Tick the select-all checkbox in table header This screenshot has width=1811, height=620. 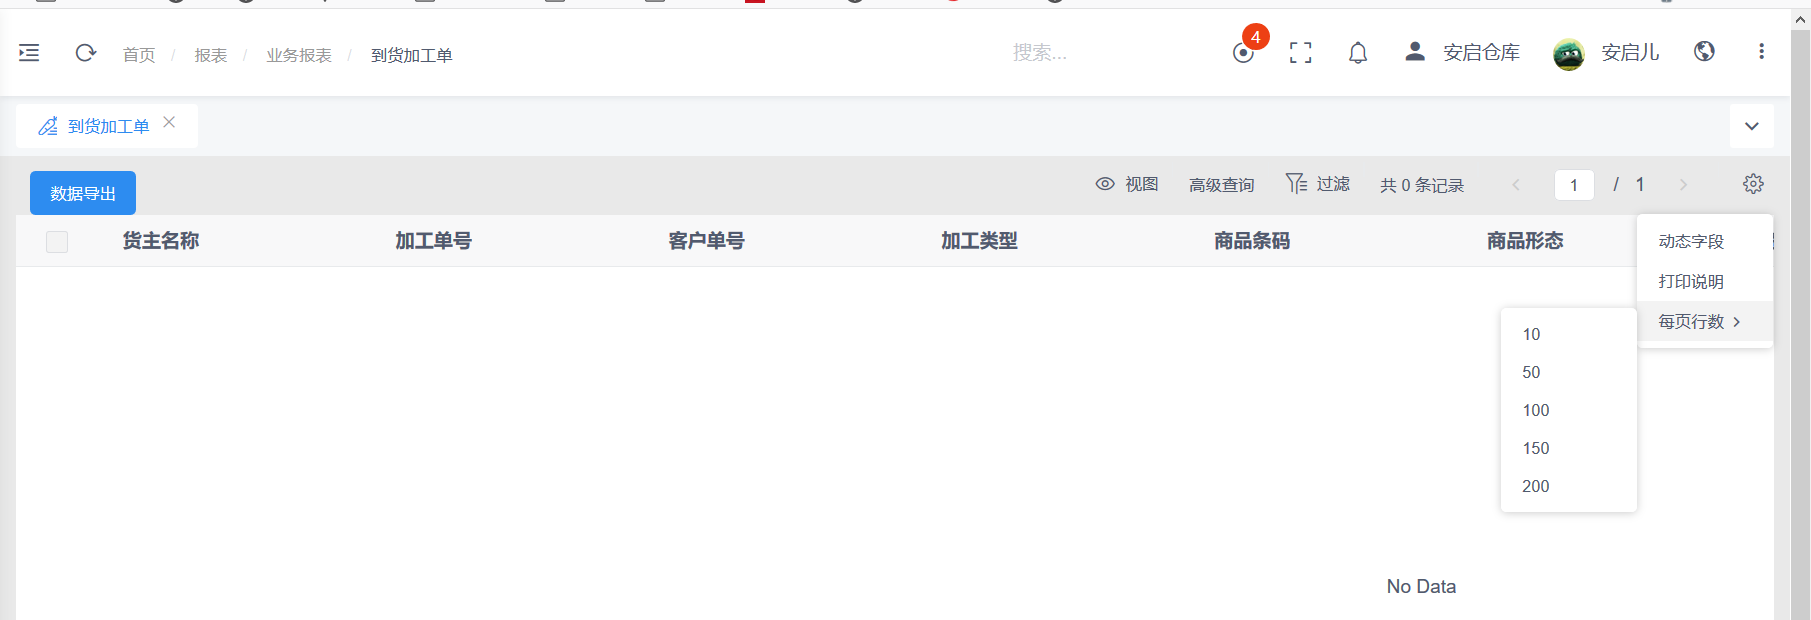[x=57, y=241]
